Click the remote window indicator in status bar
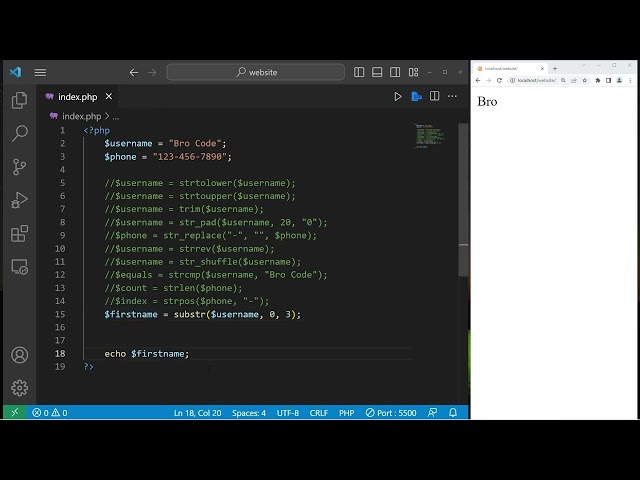Screen dimensions: 640x480 tap(14, 413)
